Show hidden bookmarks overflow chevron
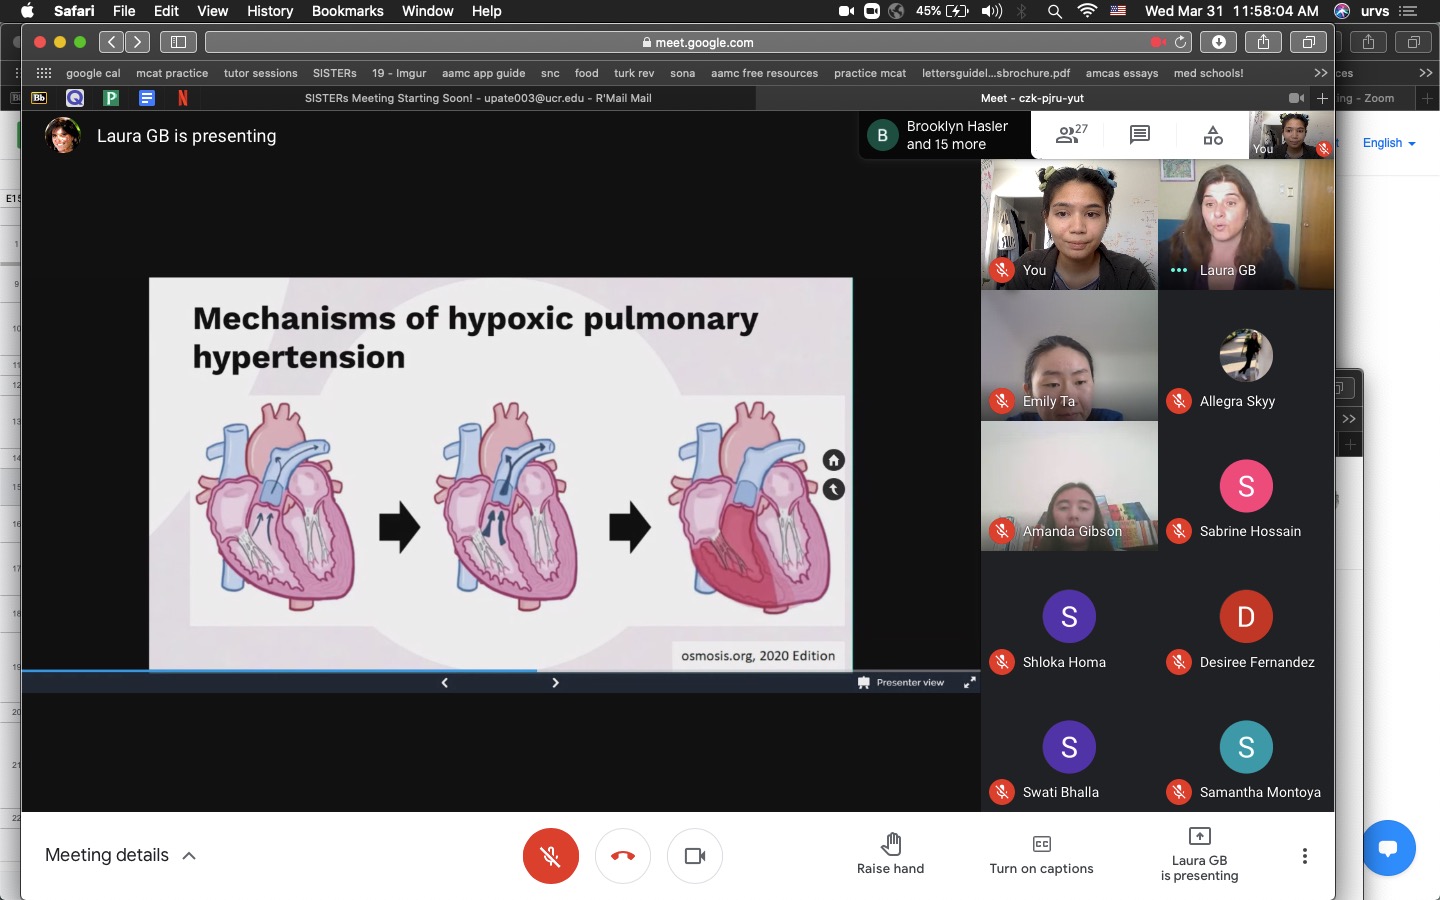 click(x=1320, y=73)
